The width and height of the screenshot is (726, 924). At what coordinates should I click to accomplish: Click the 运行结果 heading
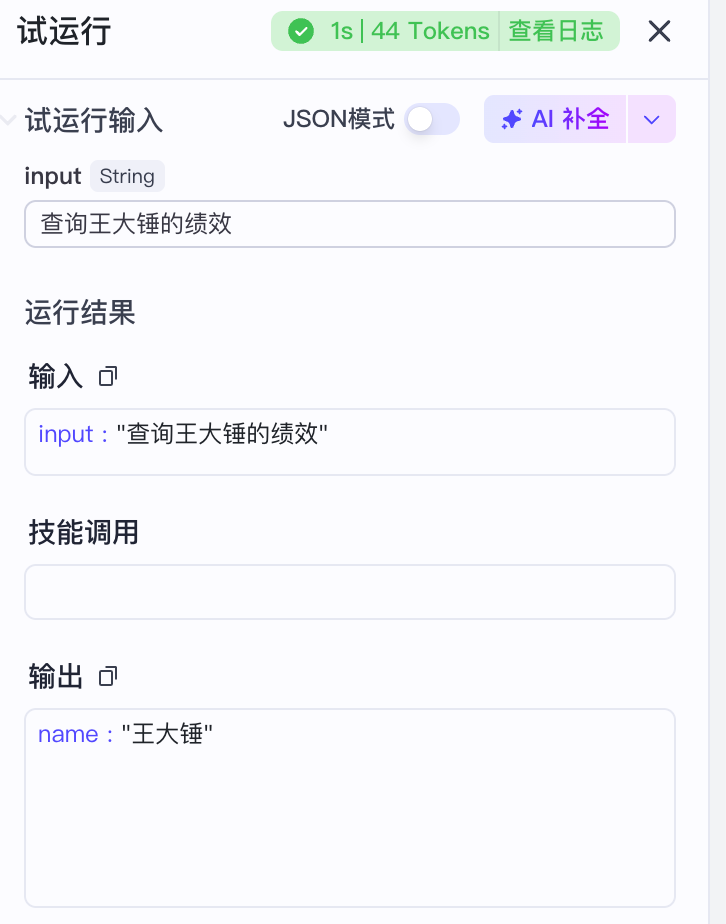click(80, 313)
